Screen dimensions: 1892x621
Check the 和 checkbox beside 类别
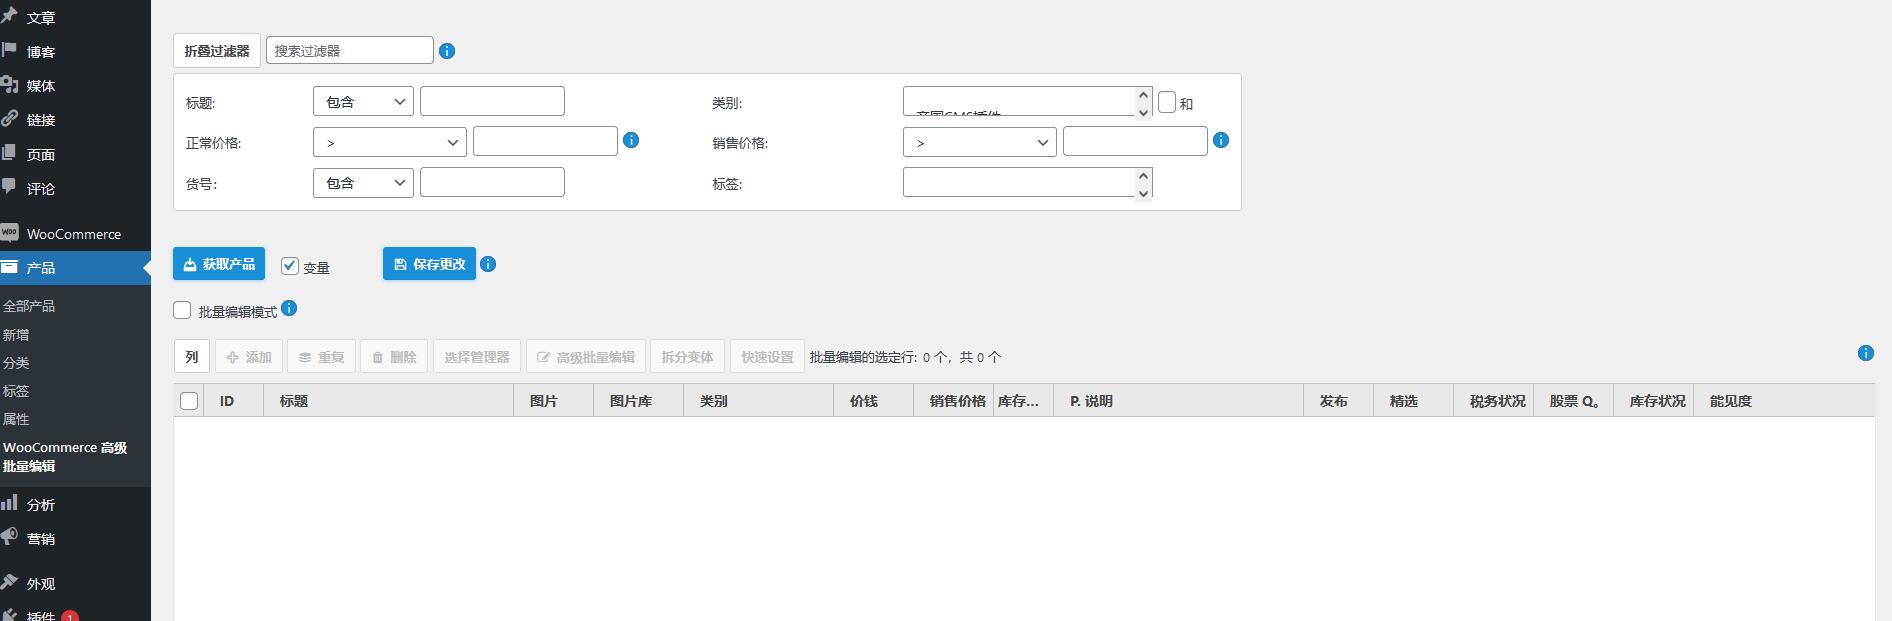1167,102
